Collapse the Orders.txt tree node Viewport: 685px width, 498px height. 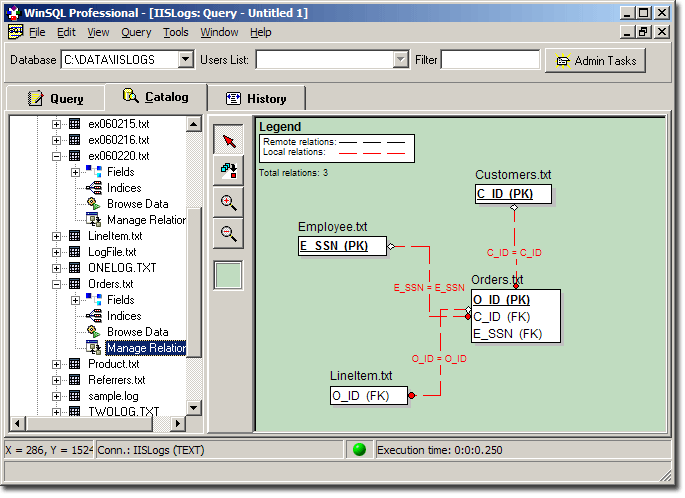(x=56, y=284)
